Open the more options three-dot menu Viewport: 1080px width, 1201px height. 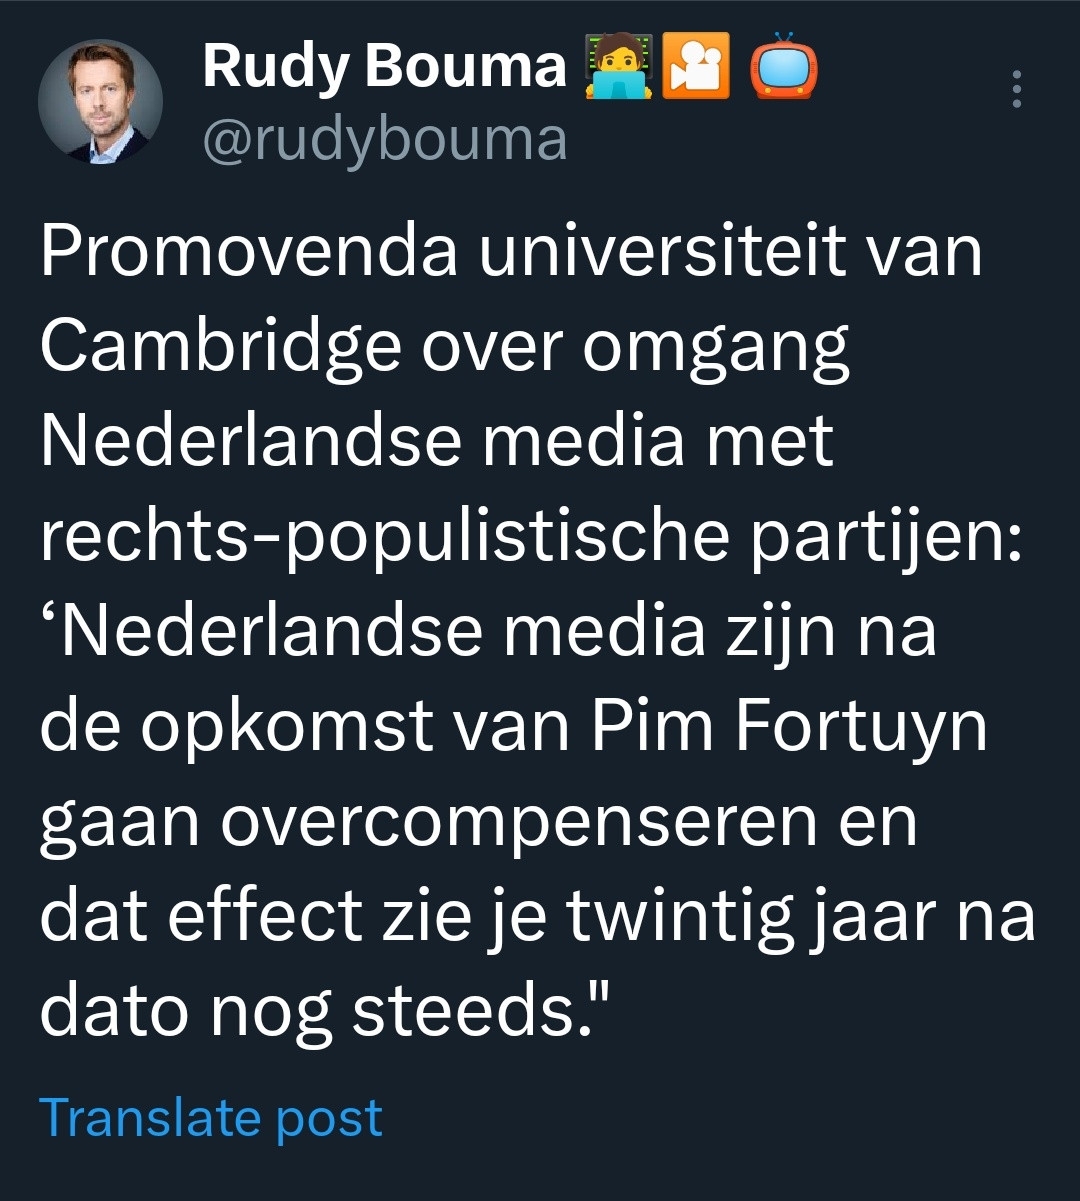coord(1016,90)
